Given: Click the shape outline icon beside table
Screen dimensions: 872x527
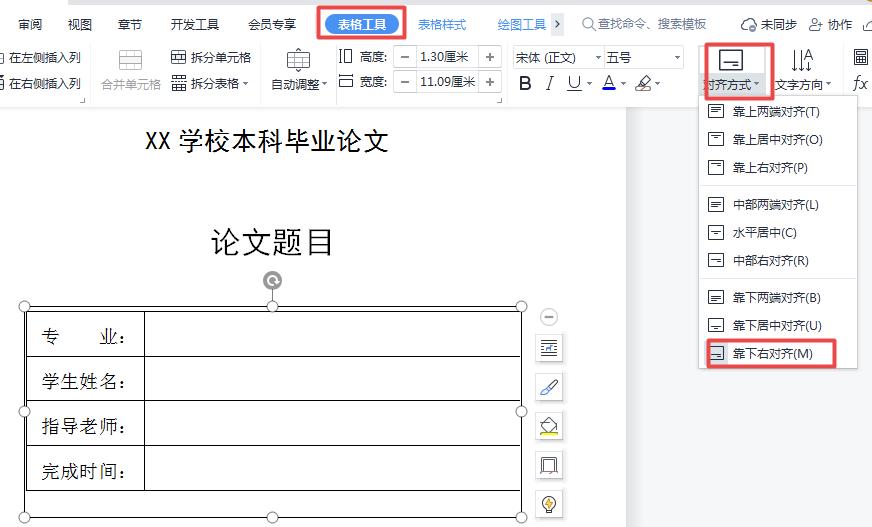Looking at the screenshot, I should pos(549,465).
